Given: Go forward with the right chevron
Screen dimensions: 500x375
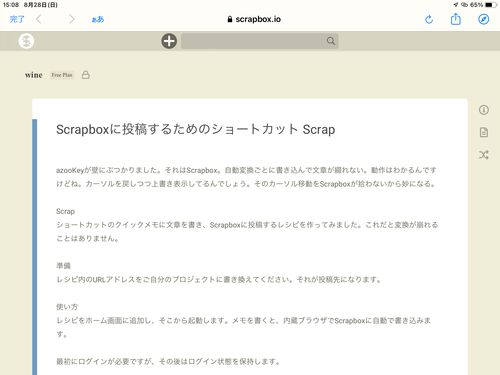Looking at the screenshot, I should (x=72, y=19).
